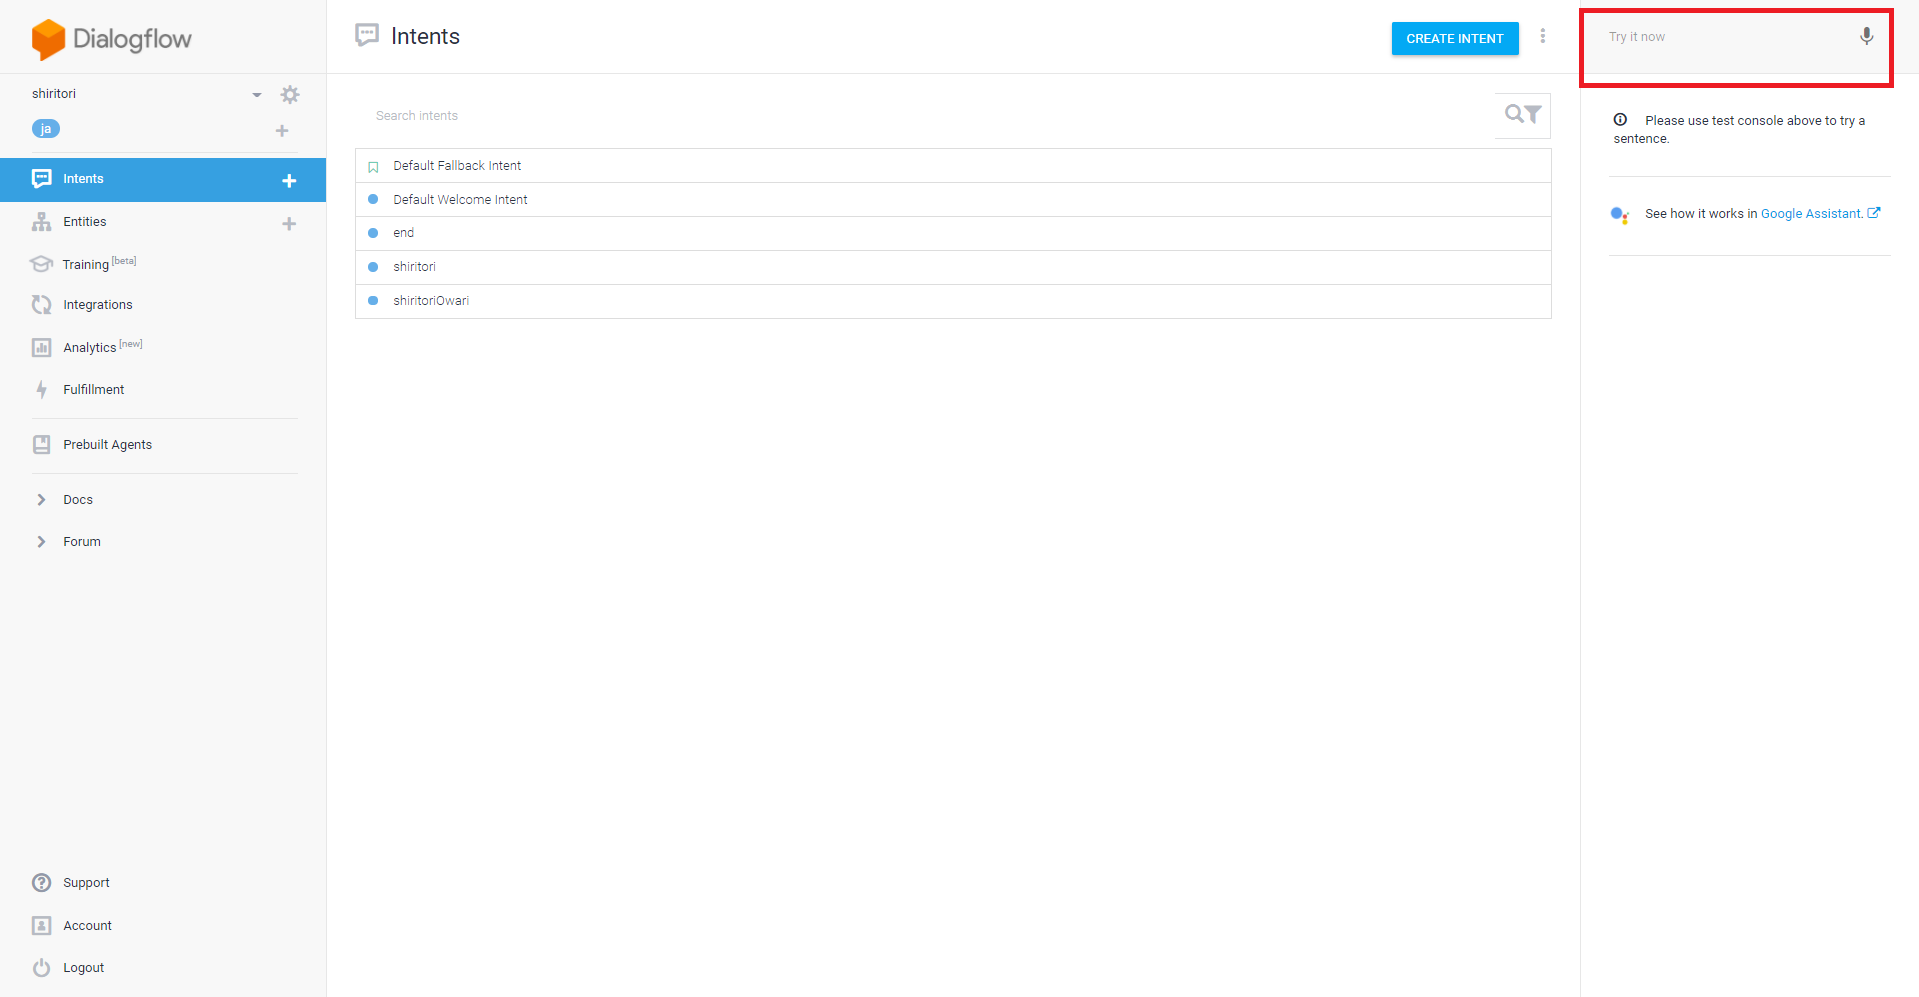Expand the Docs section
The width and height of the screenshot is (1919, 997).
[x=42, y=500]
